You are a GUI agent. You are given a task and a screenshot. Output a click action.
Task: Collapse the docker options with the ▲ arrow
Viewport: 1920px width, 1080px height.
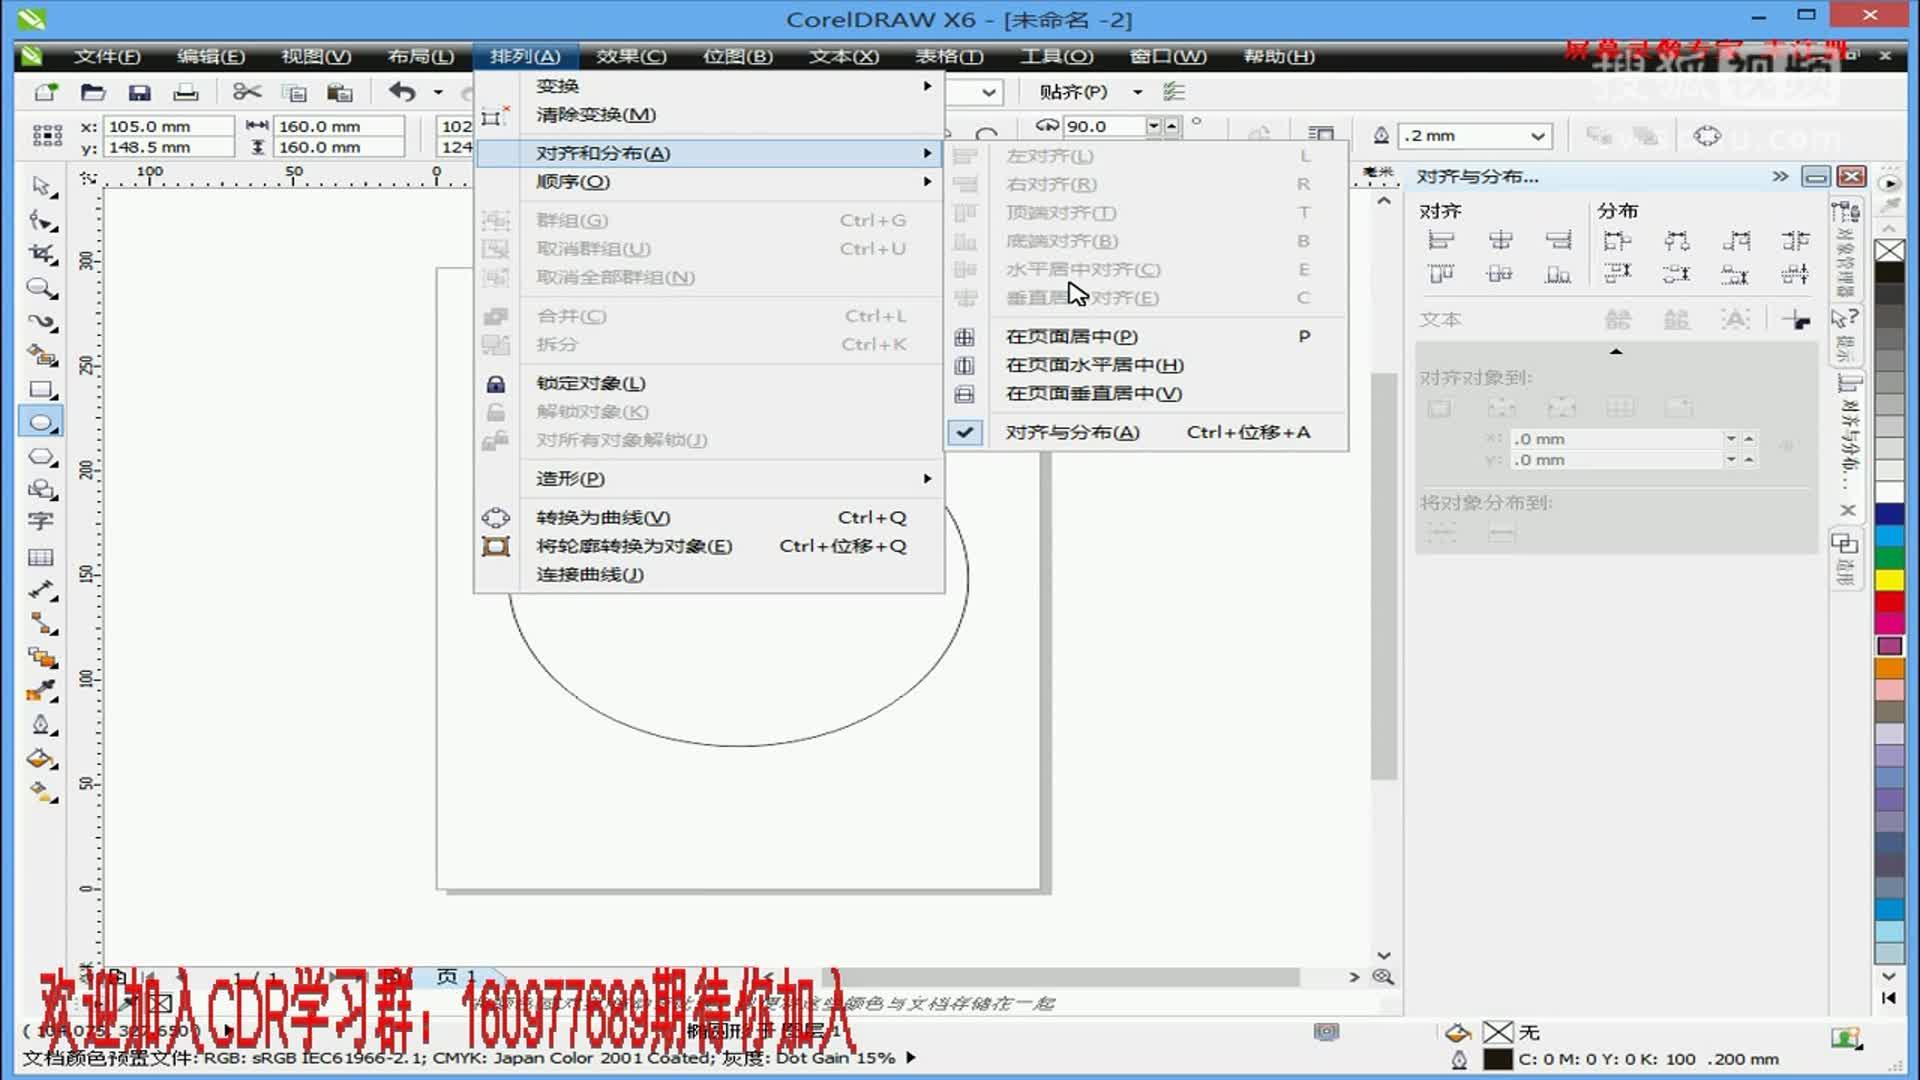pos(1617,351)
